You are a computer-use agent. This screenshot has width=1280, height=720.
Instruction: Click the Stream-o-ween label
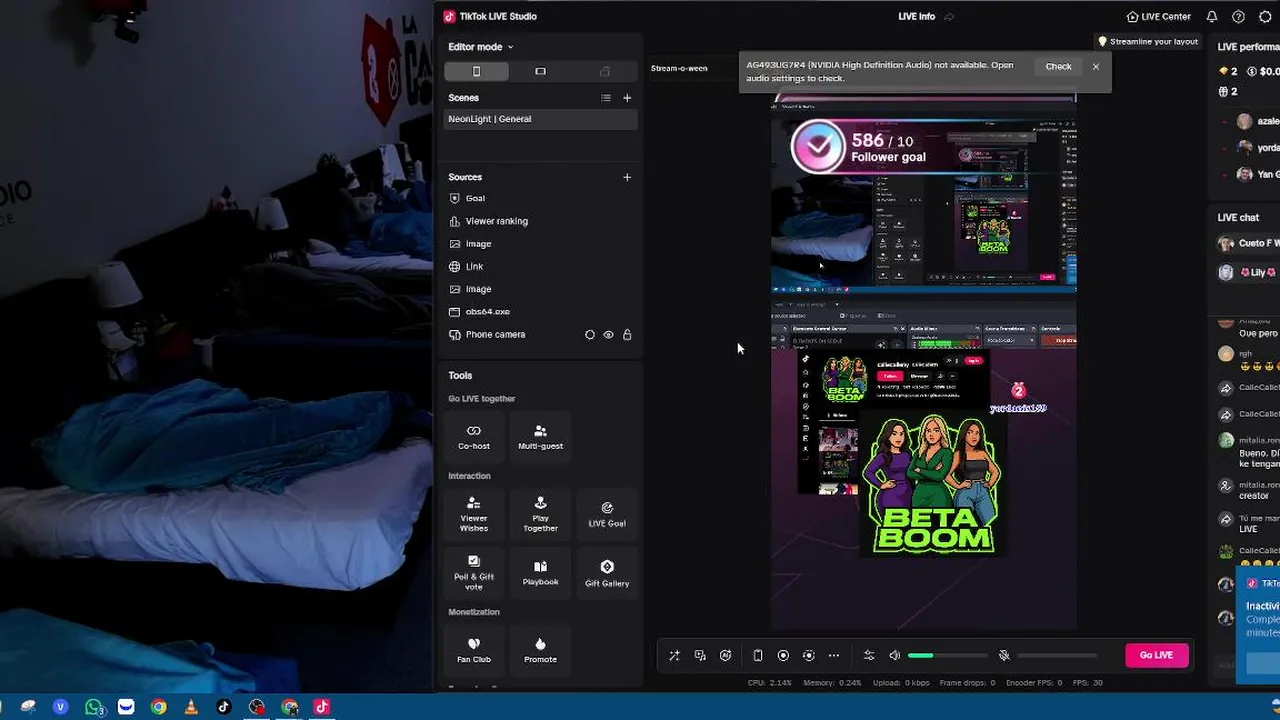pos(679,68)
